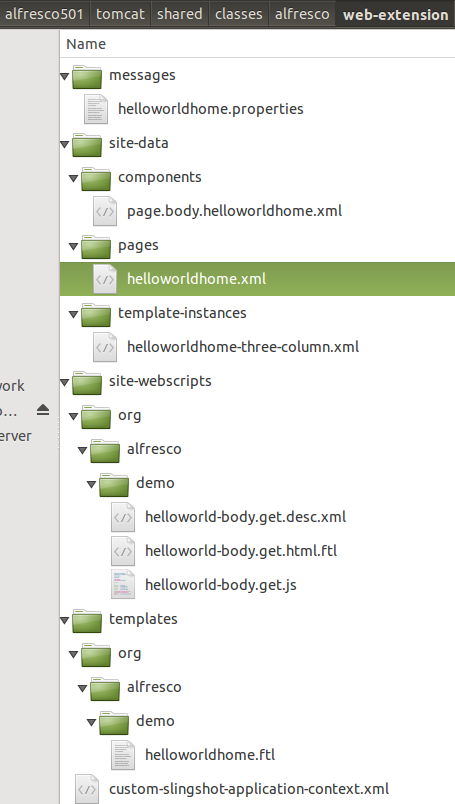
Task: Select helloworld-body.get.js file name
Action: tap(221, 585)
